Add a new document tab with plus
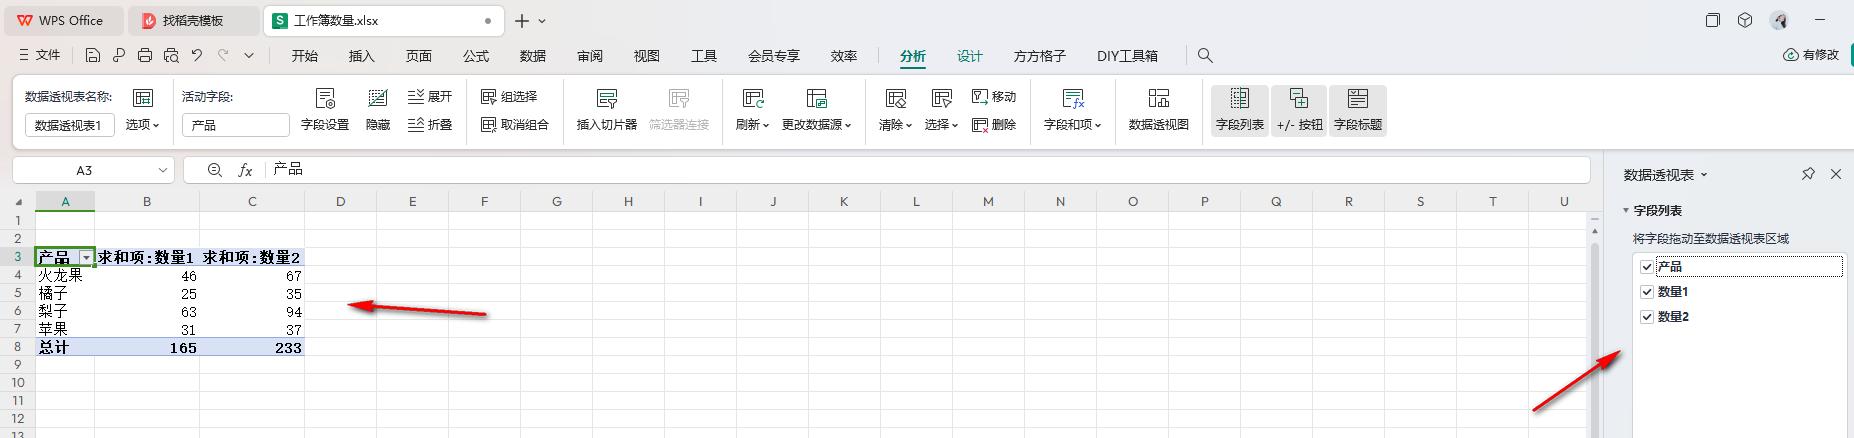This screenshot has width=1854, height=438. (x=522, y=21)
